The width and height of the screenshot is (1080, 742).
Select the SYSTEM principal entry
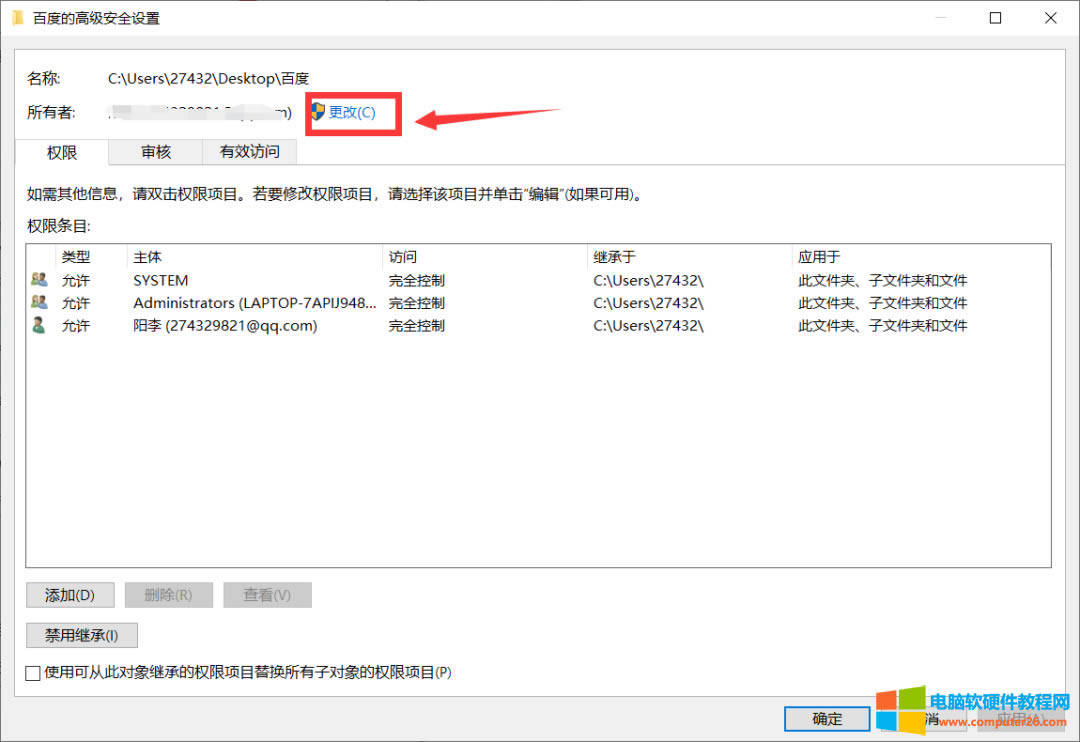click(x=160, y=280)
